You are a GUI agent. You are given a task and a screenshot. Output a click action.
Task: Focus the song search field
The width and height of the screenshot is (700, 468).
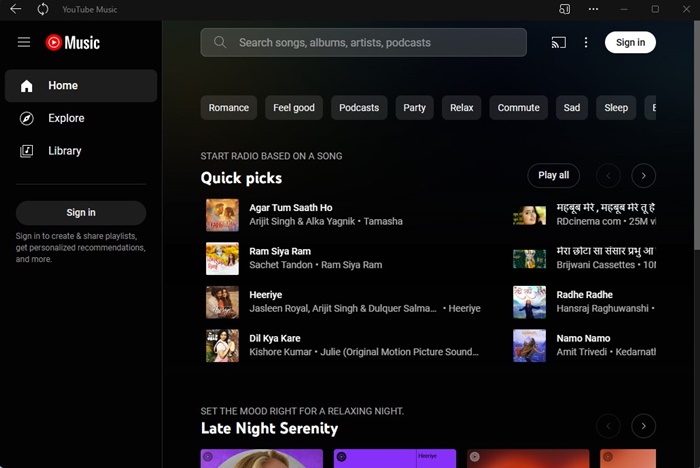(363, 42)
